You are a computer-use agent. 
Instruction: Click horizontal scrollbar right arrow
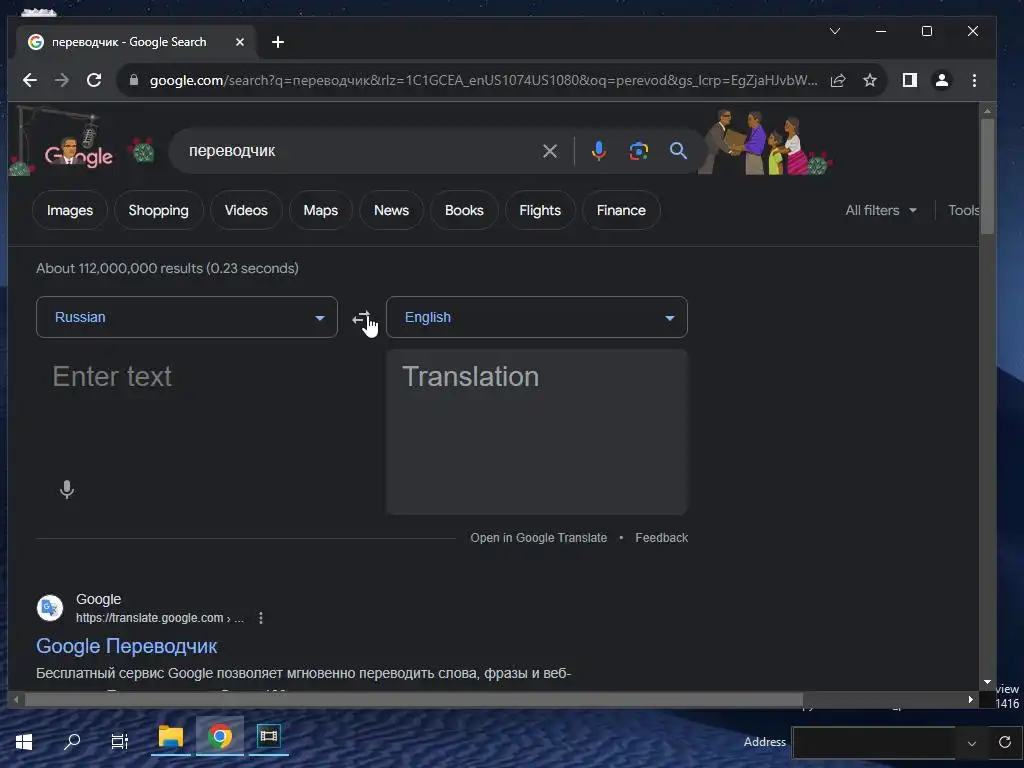tap(970, 699)
